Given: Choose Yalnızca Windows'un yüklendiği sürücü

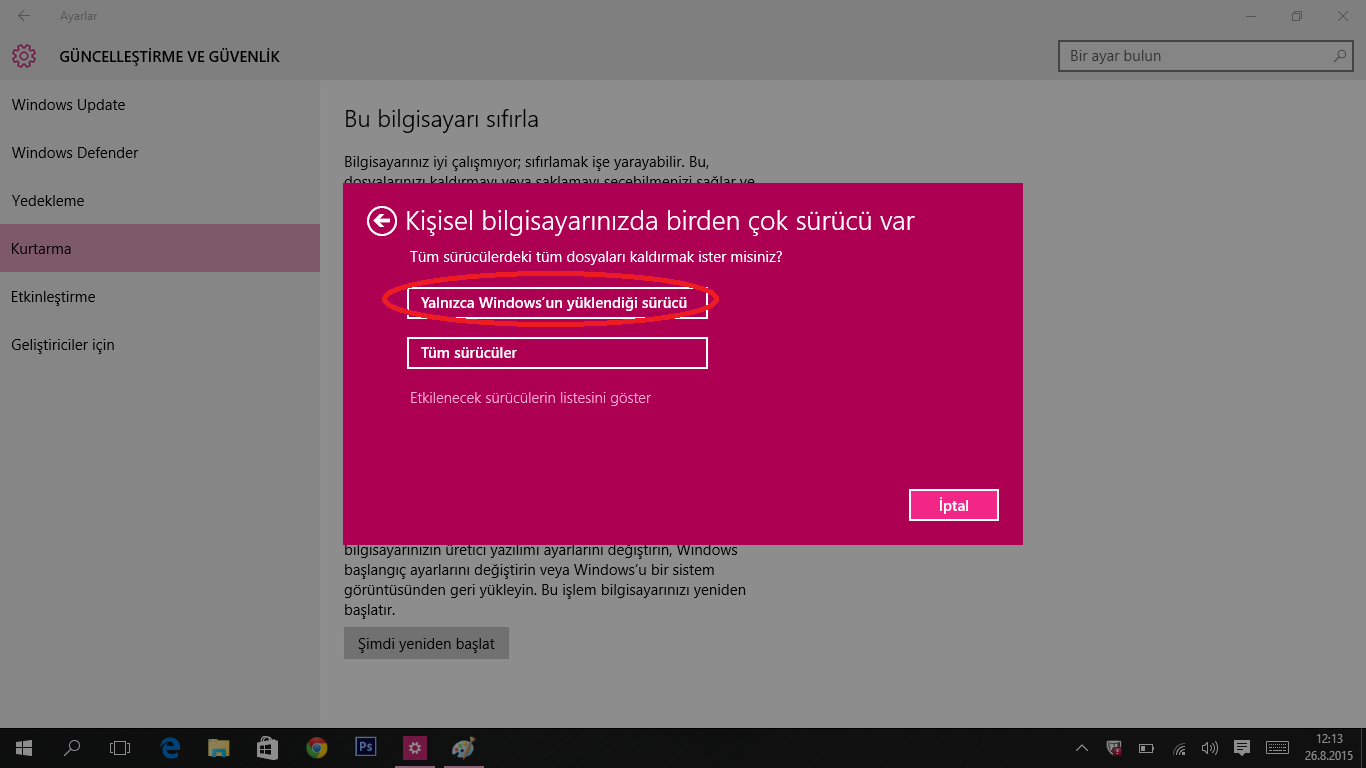Looking at the screenshot, I should [x=557, y=303].
